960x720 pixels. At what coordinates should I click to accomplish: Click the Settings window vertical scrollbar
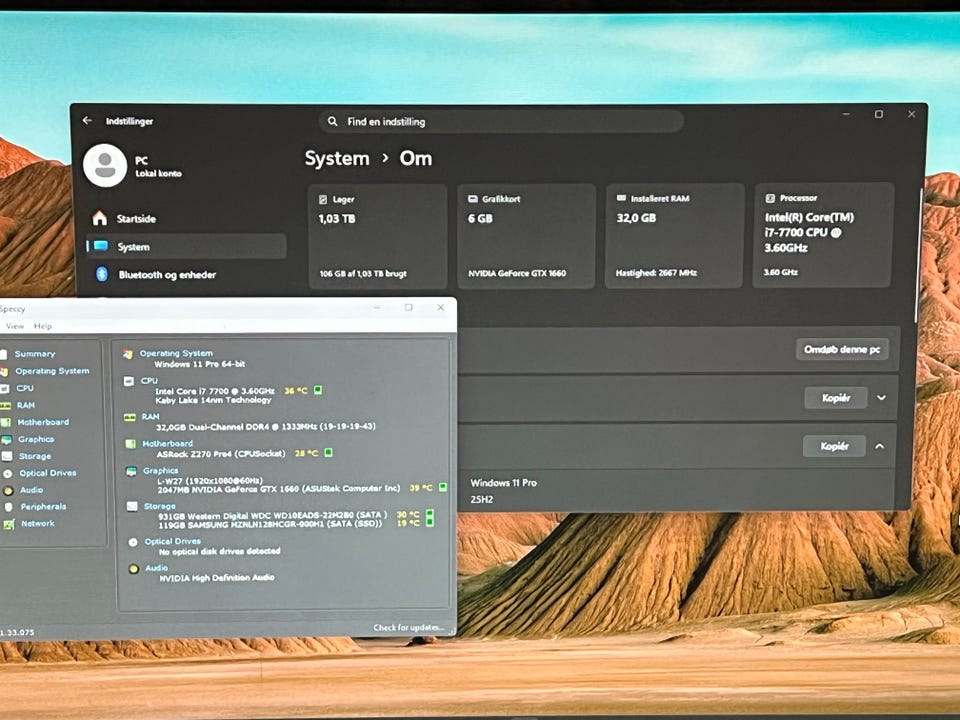918,255
